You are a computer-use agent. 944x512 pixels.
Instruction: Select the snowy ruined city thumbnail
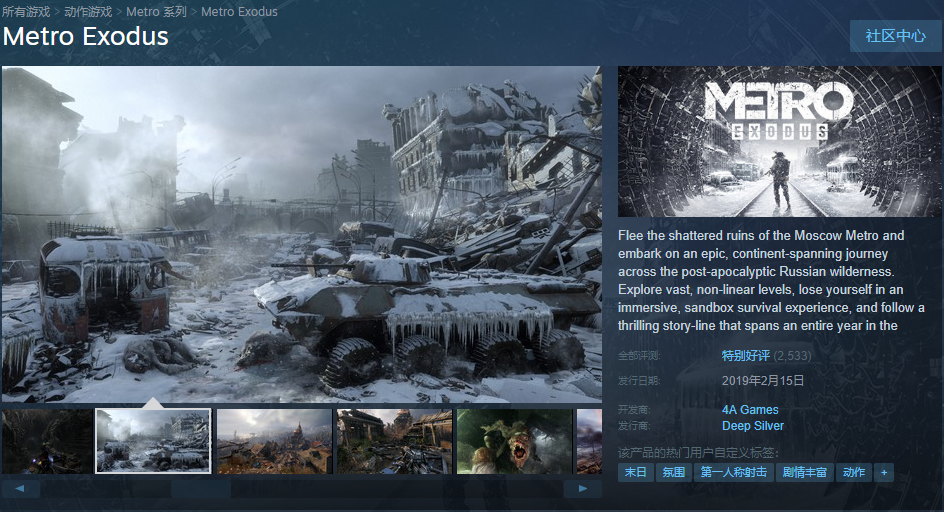point(154,442)
